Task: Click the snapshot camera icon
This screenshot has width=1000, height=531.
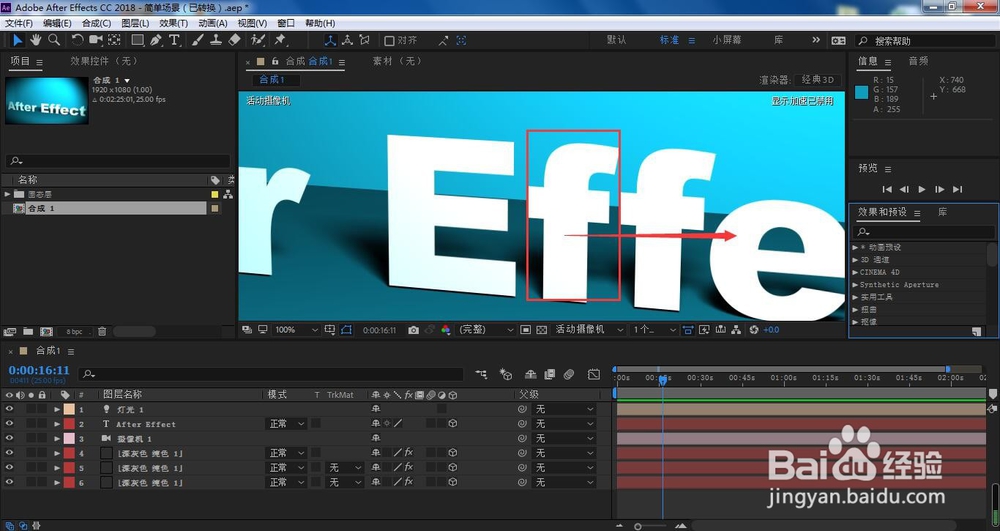Action: tap(413, 330)
